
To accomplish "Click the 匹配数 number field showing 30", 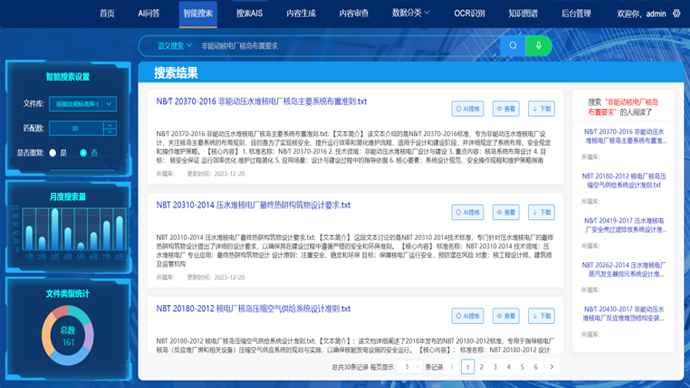I will tap(76, 128).
